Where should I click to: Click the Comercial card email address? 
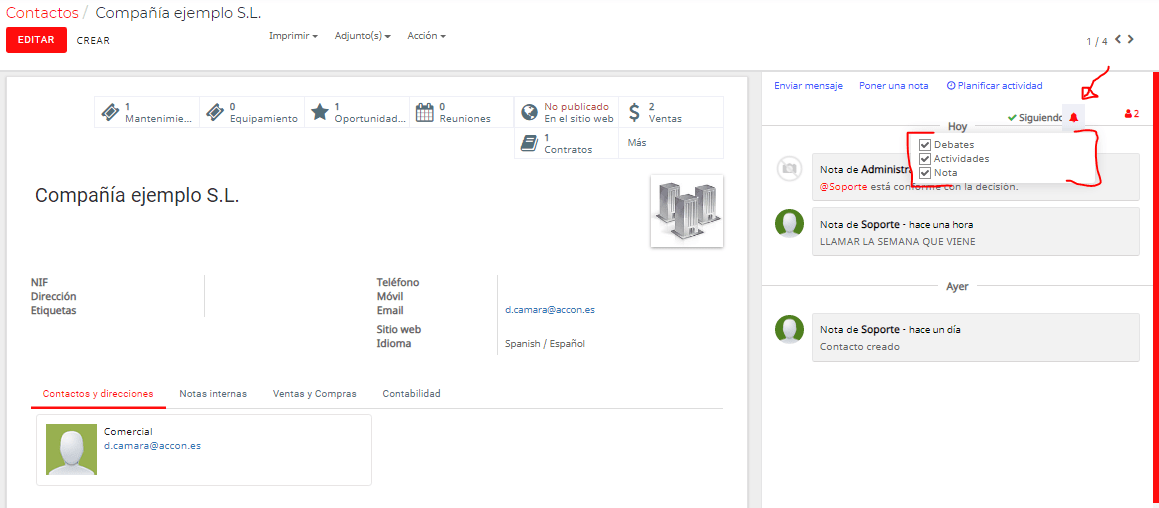(x=152, y=446)
